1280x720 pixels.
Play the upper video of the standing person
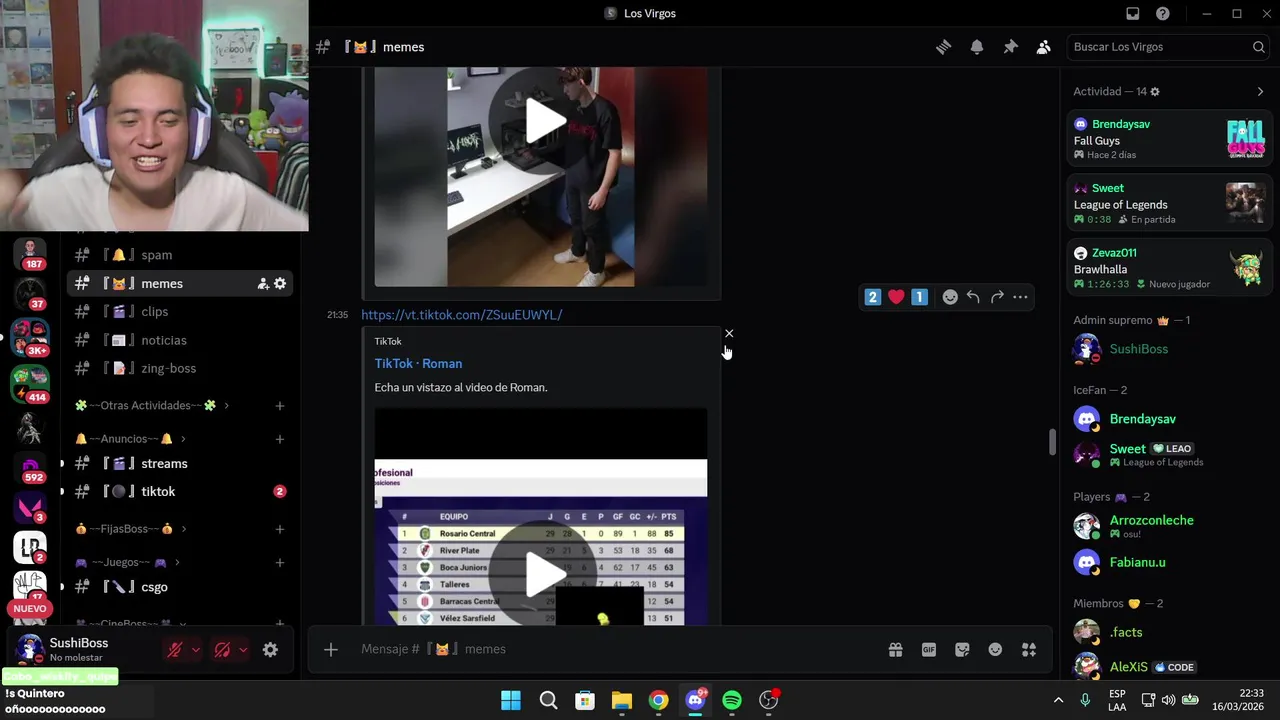(x=545, y=121)
